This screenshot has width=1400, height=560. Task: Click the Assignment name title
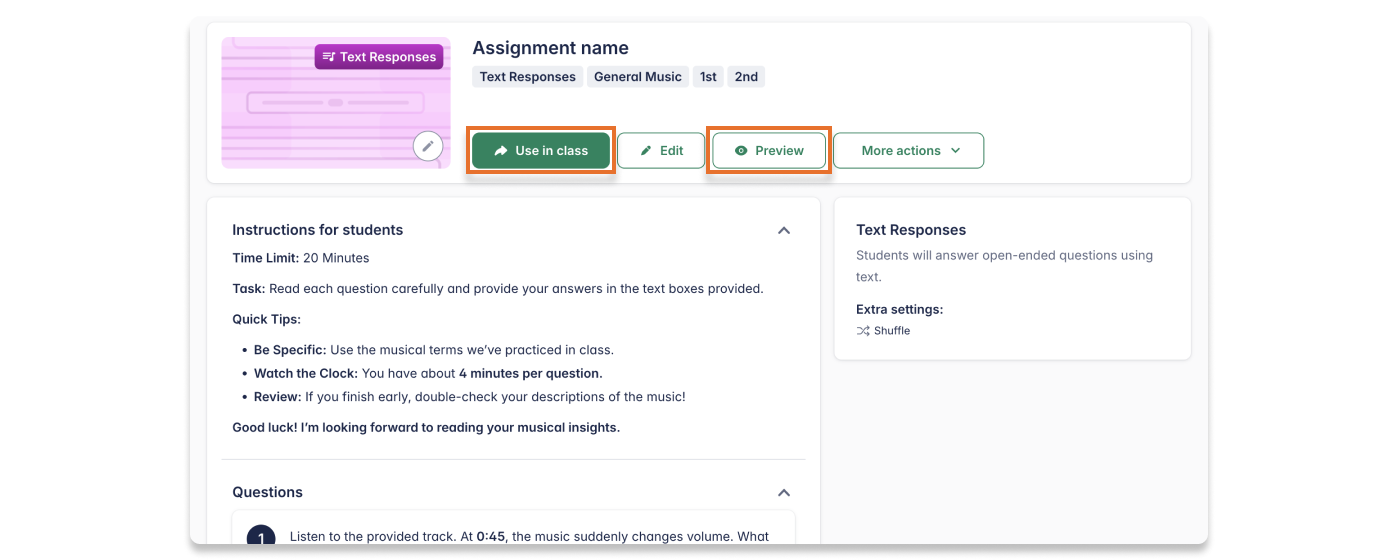click(550, 48)
